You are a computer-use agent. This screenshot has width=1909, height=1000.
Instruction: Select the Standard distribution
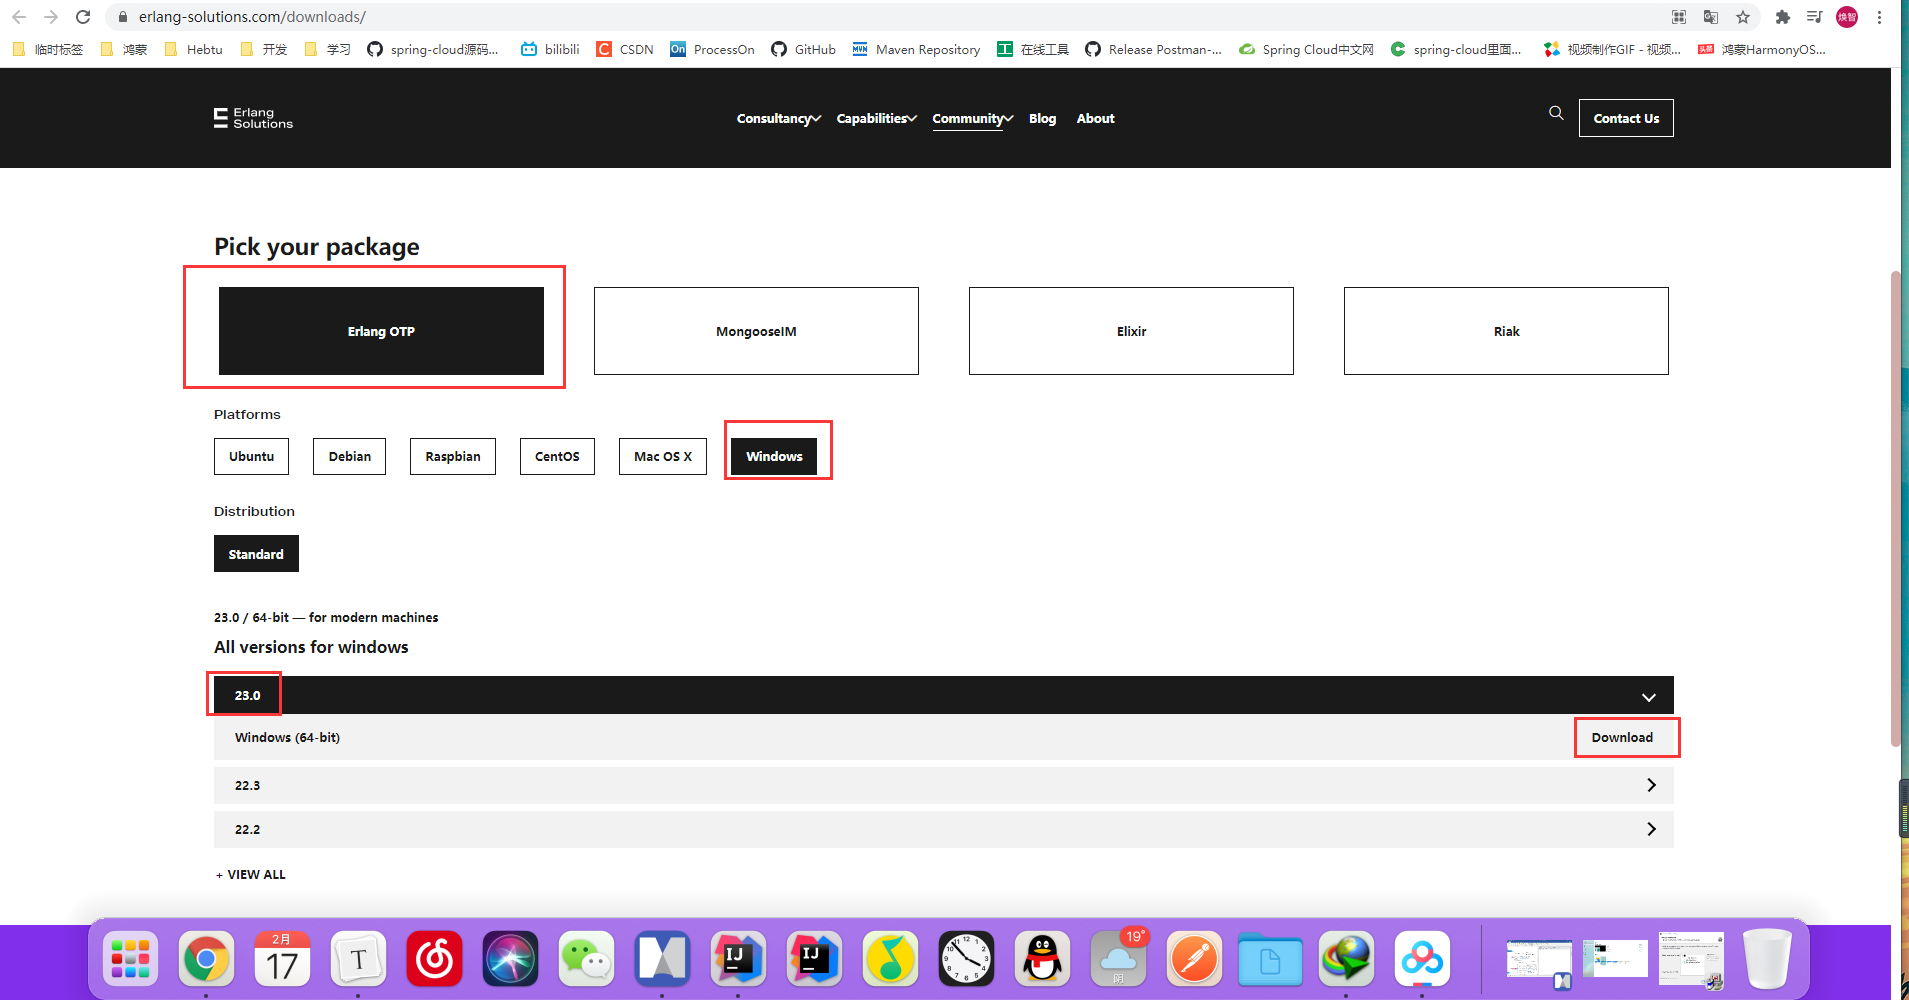point(256,554)
